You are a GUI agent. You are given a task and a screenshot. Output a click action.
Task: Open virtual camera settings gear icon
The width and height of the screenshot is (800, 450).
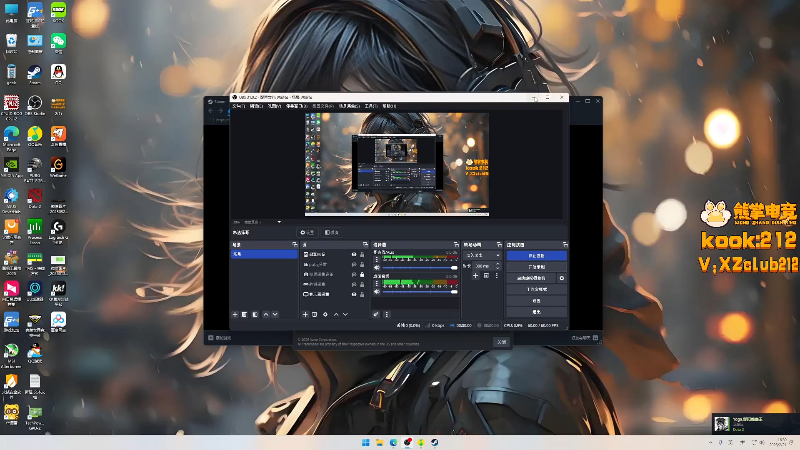562,278
